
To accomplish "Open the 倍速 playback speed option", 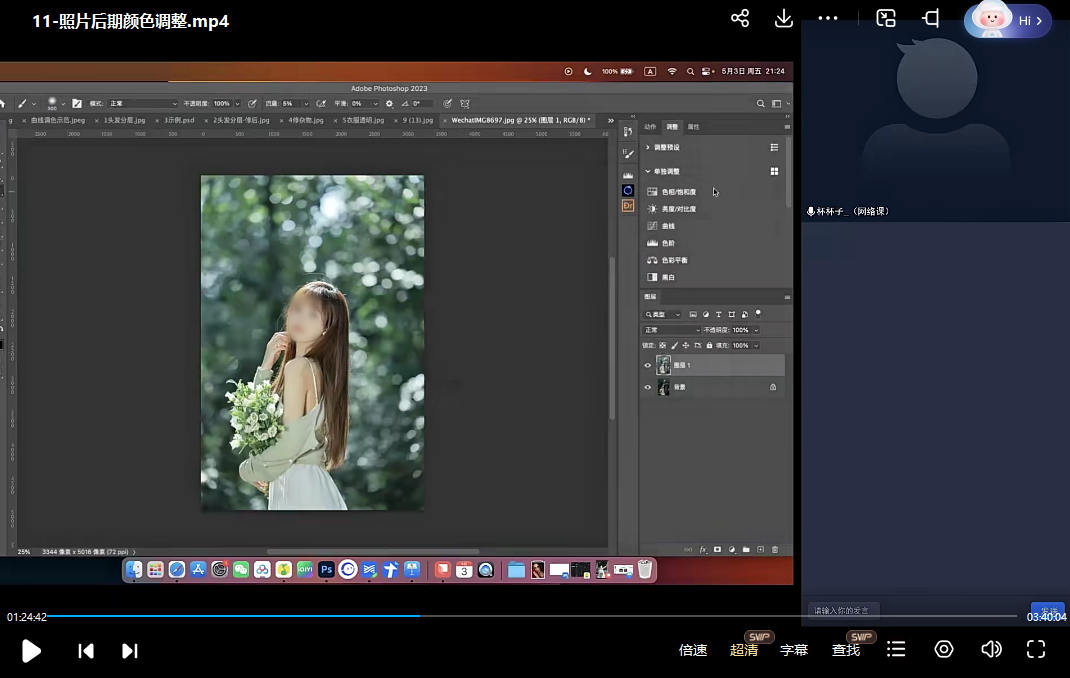I will coord(693,650).
